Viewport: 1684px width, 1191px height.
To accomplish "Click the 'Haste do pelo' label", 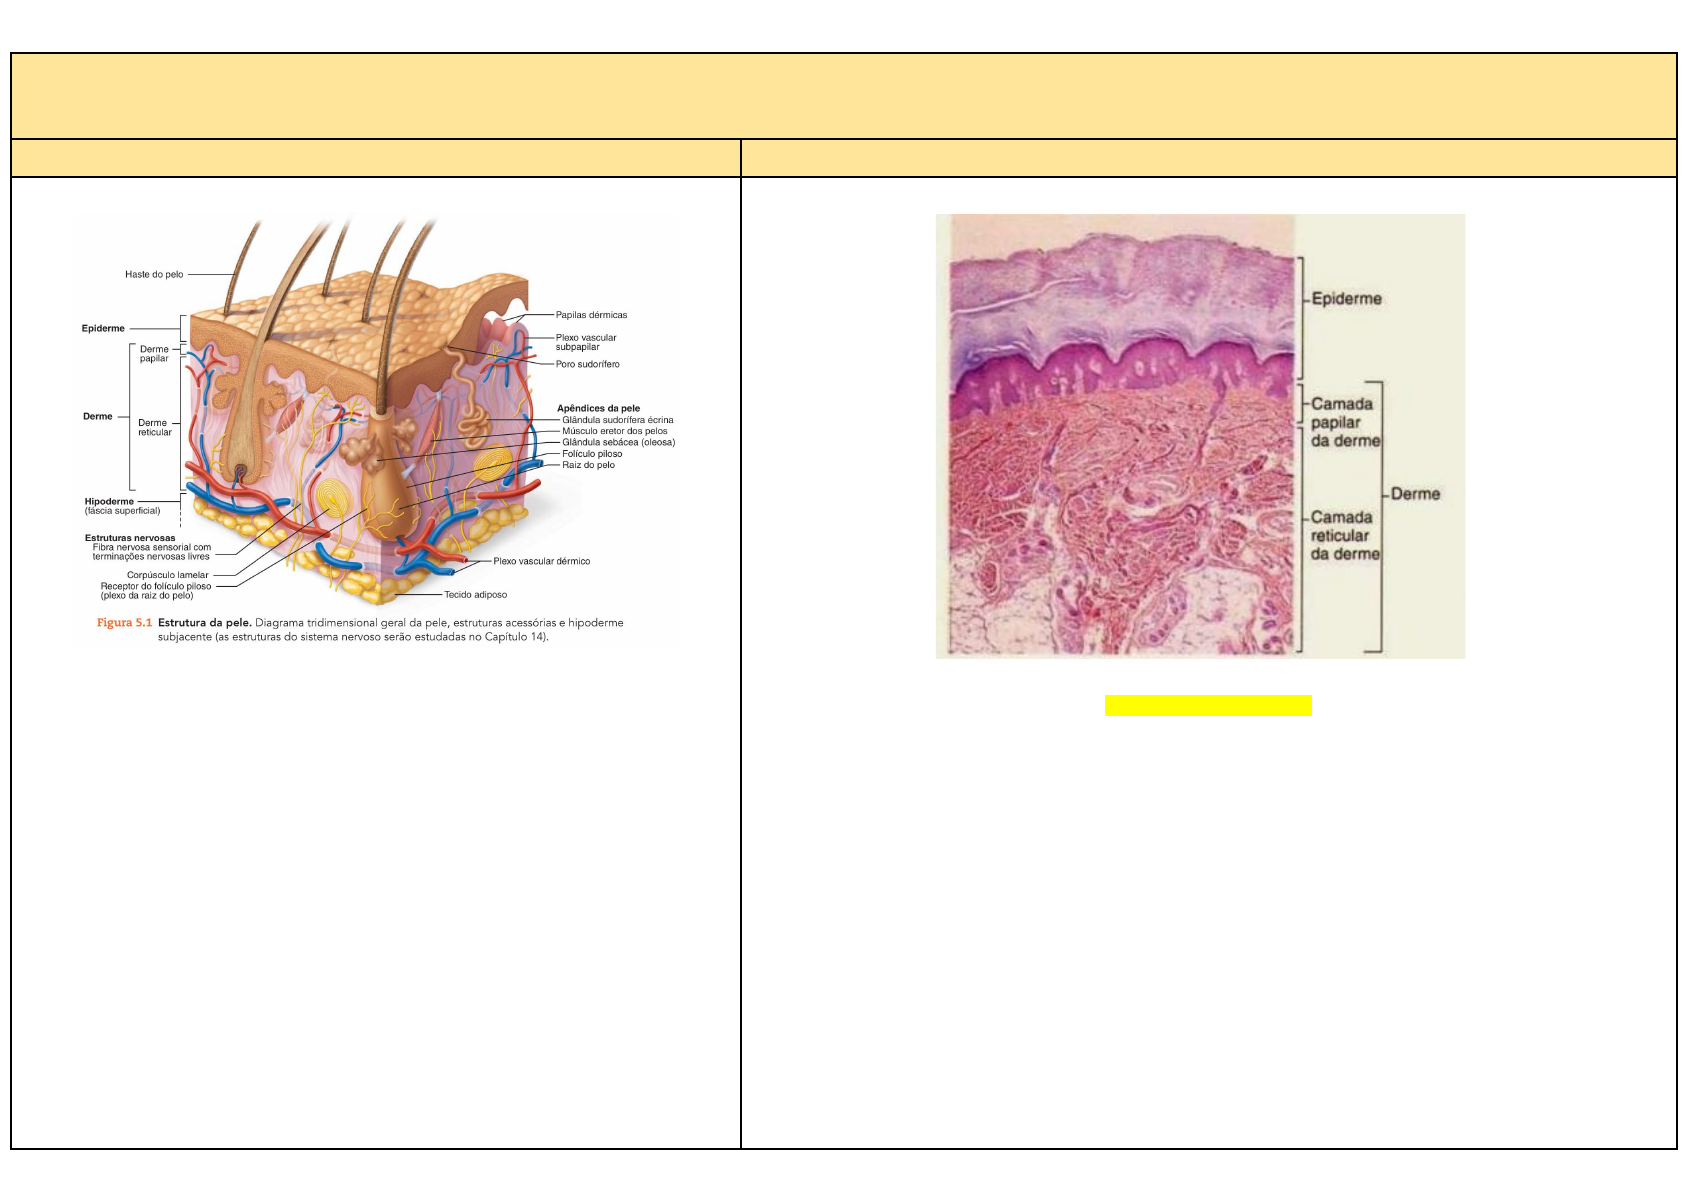I will pos(154,274).
